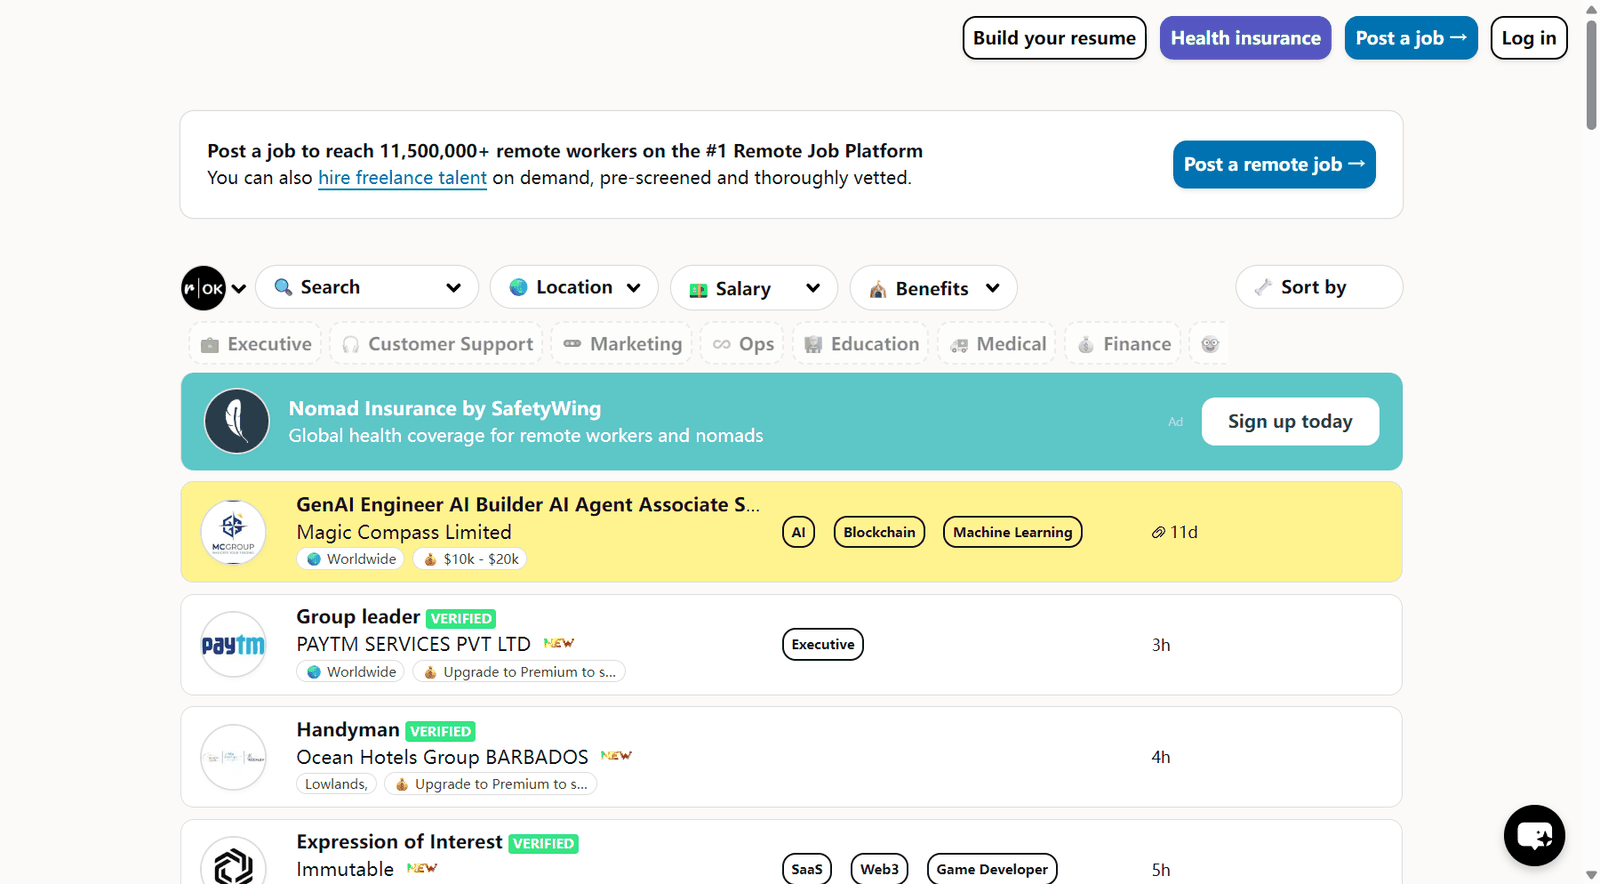Viewport: 1600px width, 884px height.
Task: Open the Group leader job listing
Action: click(358, 617)
